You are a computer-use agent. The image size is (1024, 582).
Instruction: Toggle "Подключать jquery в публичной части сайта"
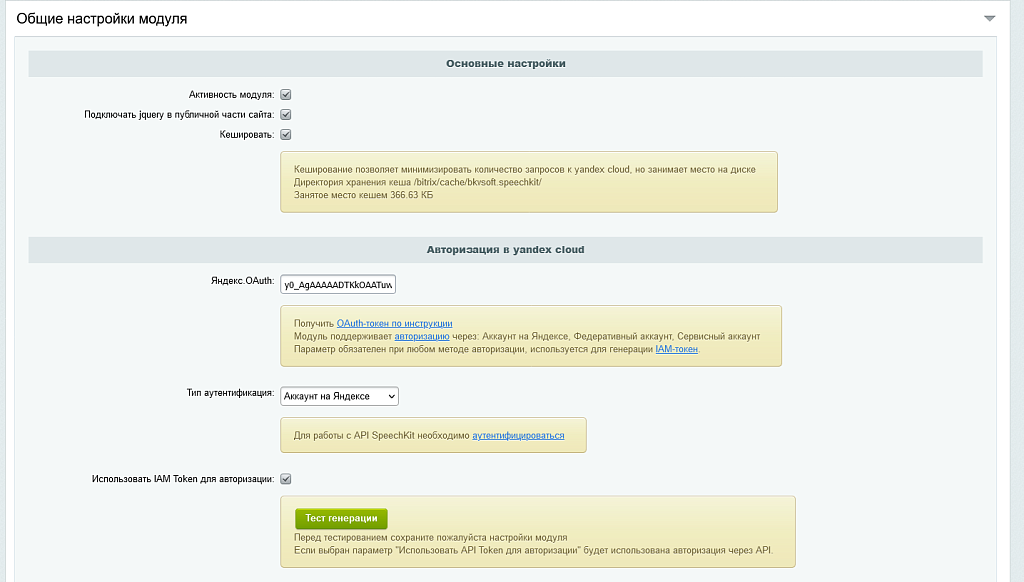click(286, 114)
